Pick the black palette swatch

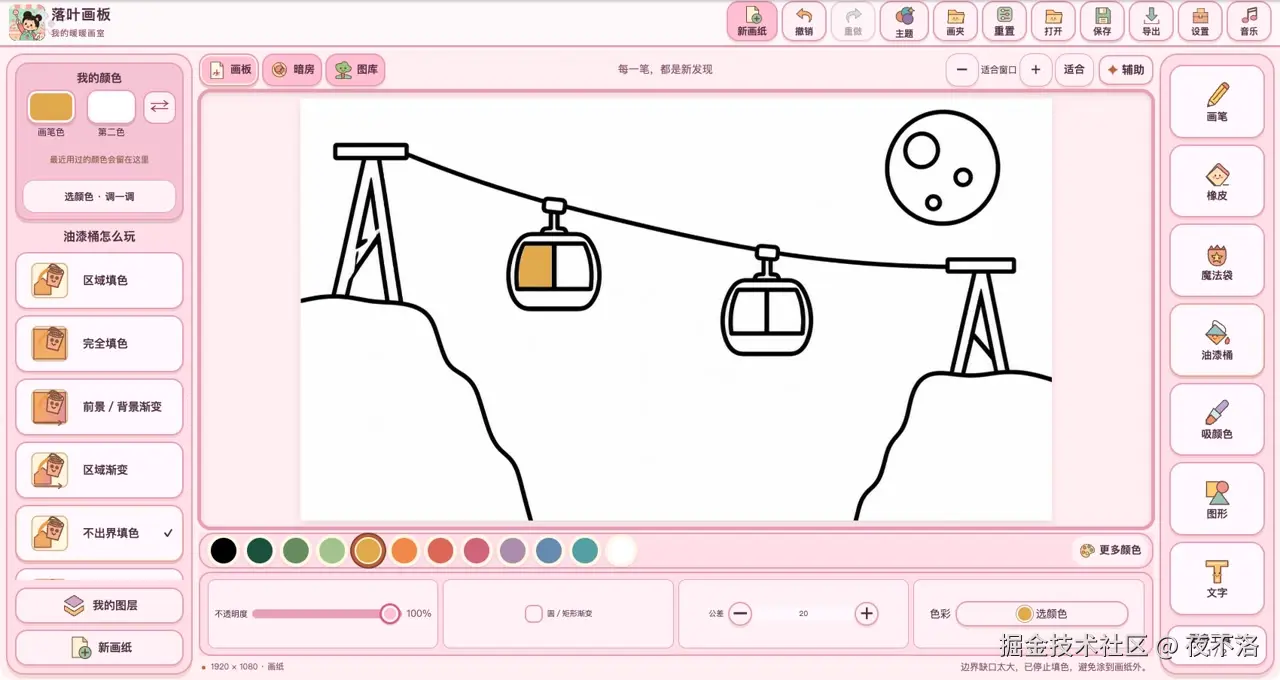(x=224, y=551)
